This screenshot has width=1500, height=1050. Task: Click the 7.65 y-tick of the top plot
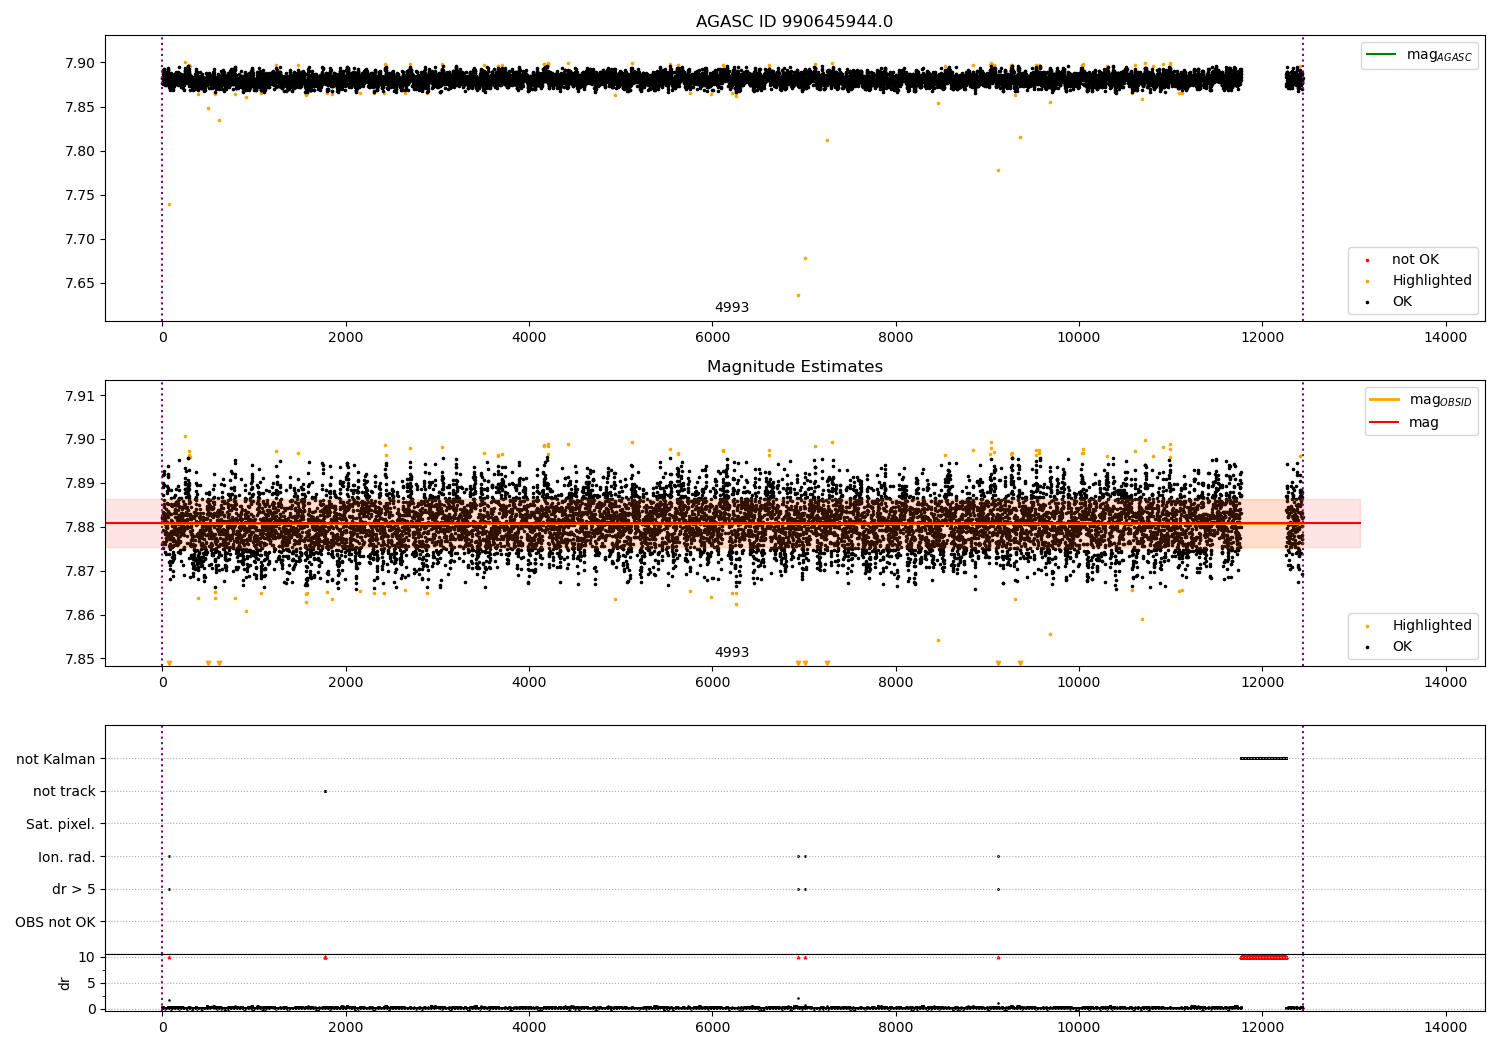coord(79,284)
